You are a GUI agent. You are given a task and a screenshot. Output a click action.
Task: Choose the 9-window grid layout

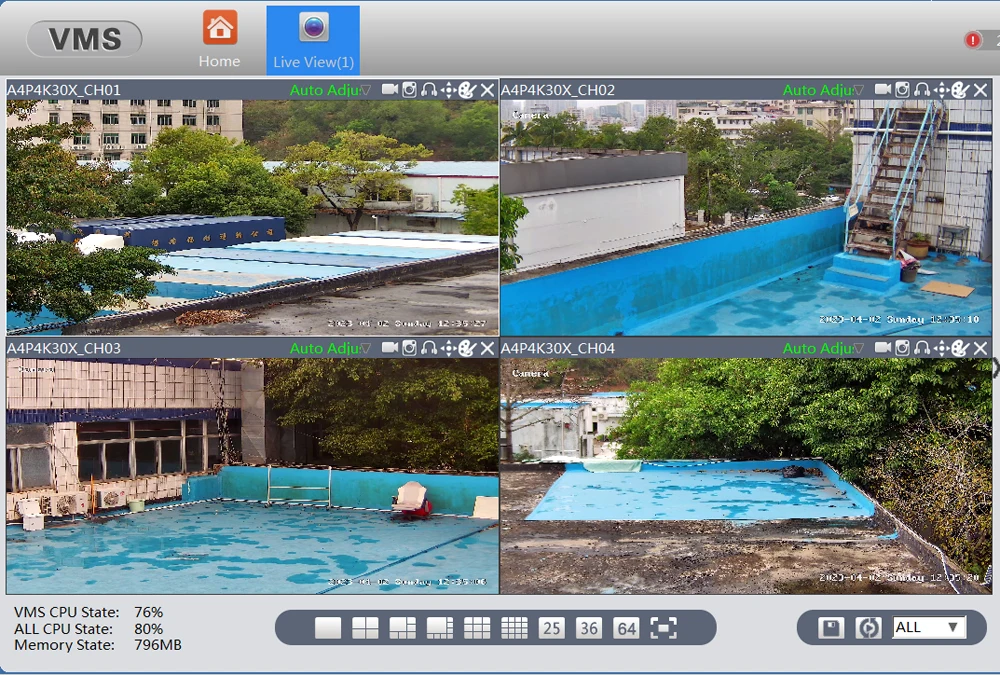click(x=477, y=628)
